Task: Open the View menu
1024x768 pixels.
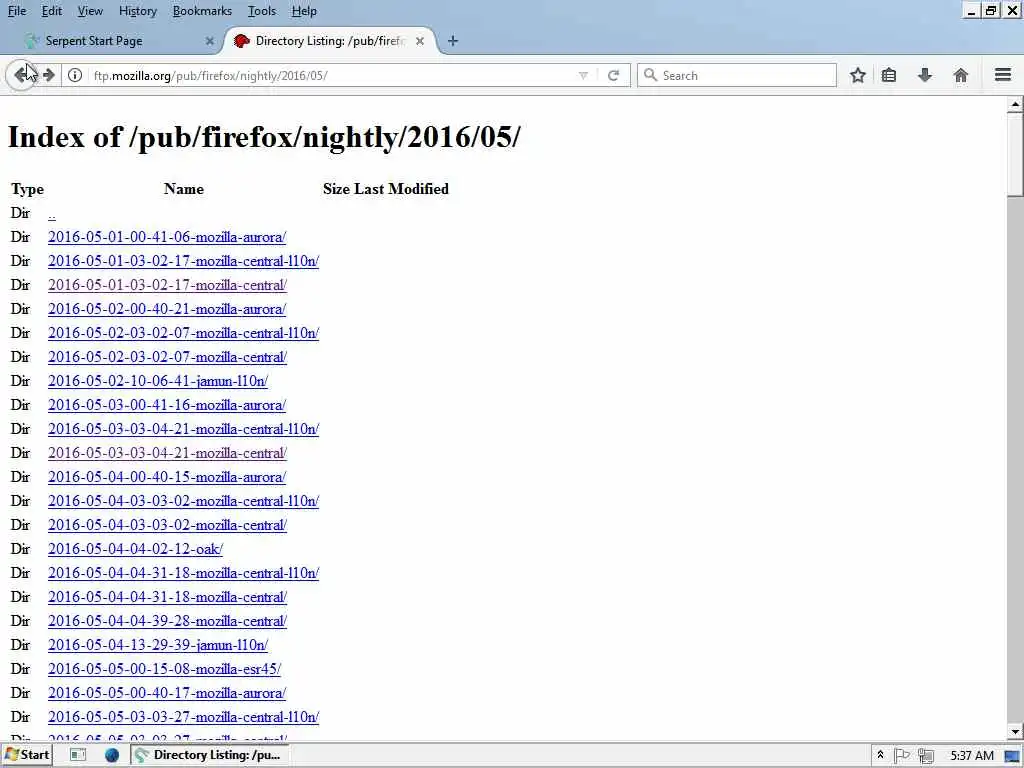Action: click(90, 11)
